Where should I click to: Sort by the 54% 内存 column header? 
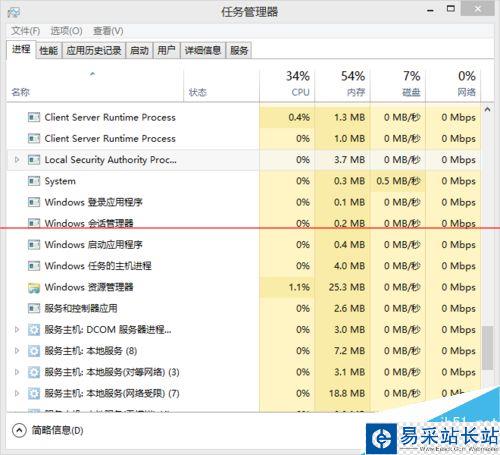[x=342, y=85]
